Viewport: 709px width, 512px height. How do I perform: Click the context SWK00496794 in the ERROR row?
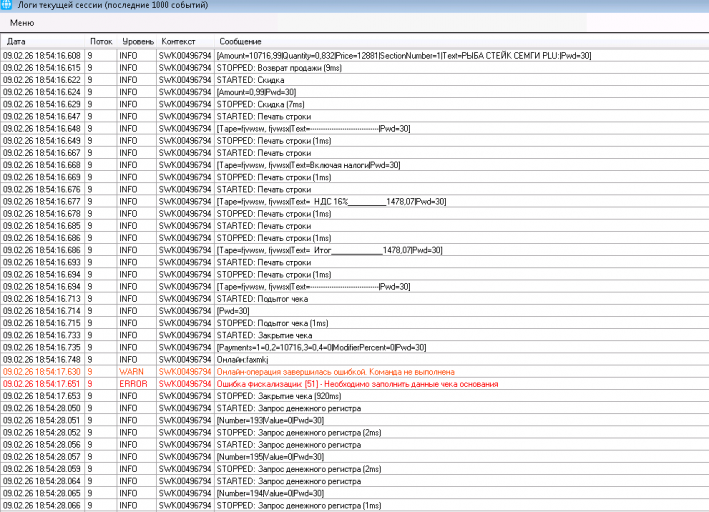[x=185, y=384]
